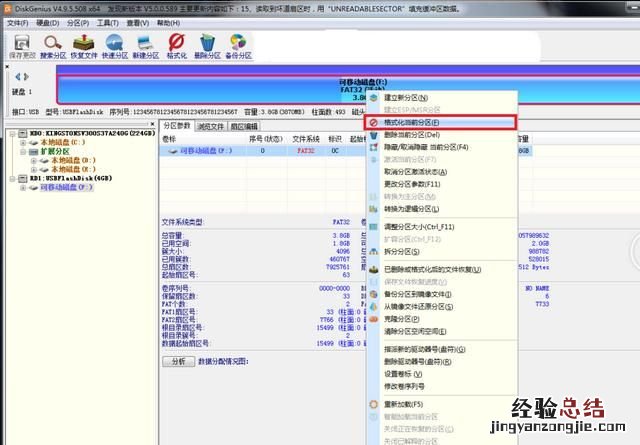Expand the 本地磁盘 (C:) tree node

tap(21, 142)
